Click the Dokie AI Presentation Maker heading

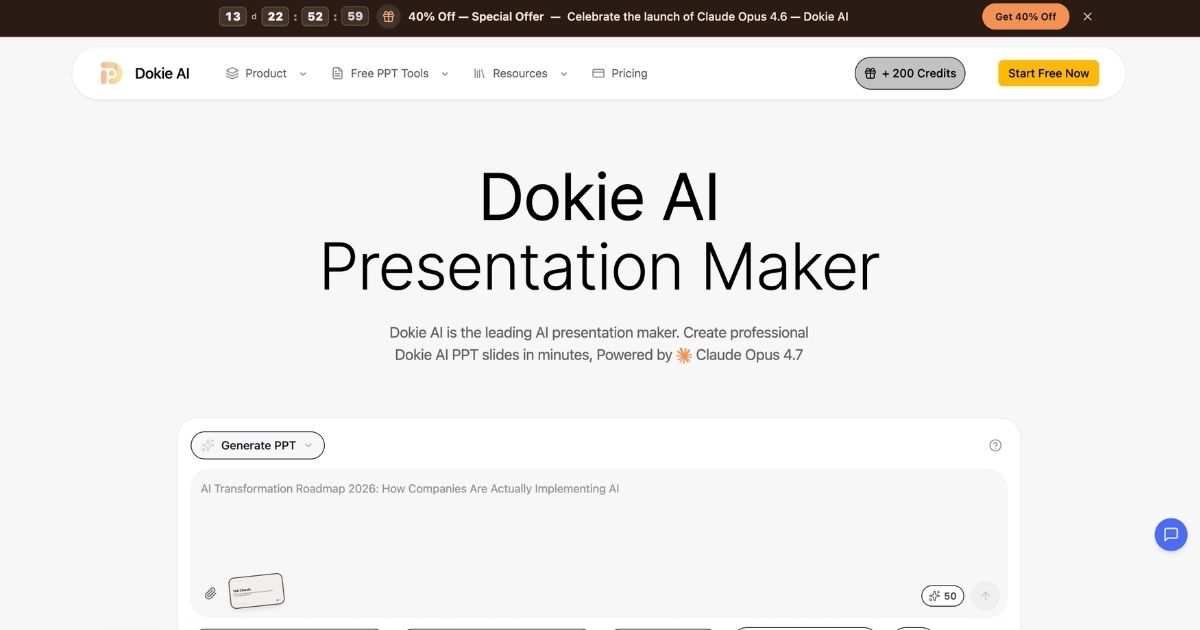click(599, 231)
